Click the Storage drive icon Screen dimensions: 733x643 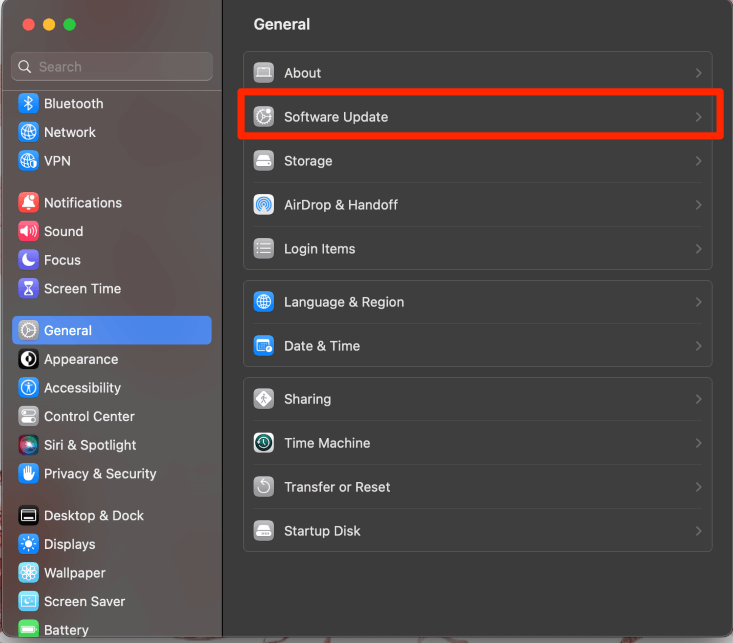(x=264, y=161)
